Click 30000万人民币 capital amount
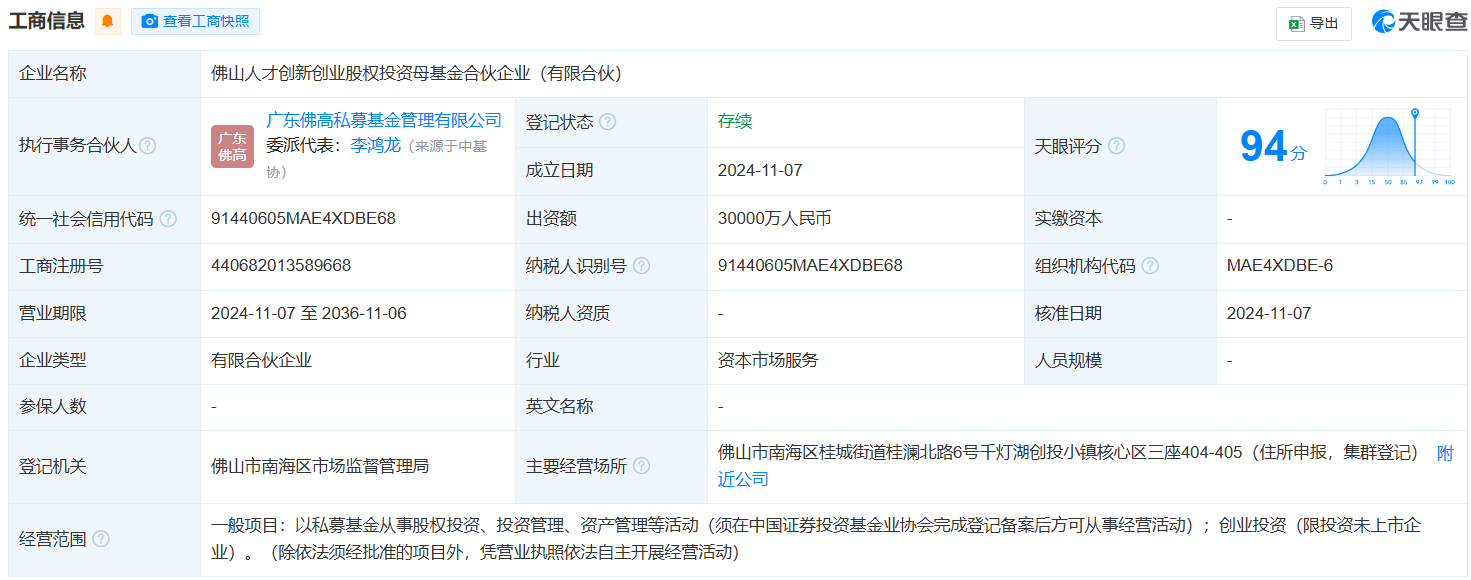The image size is (1471, 580). click(775, 219)
